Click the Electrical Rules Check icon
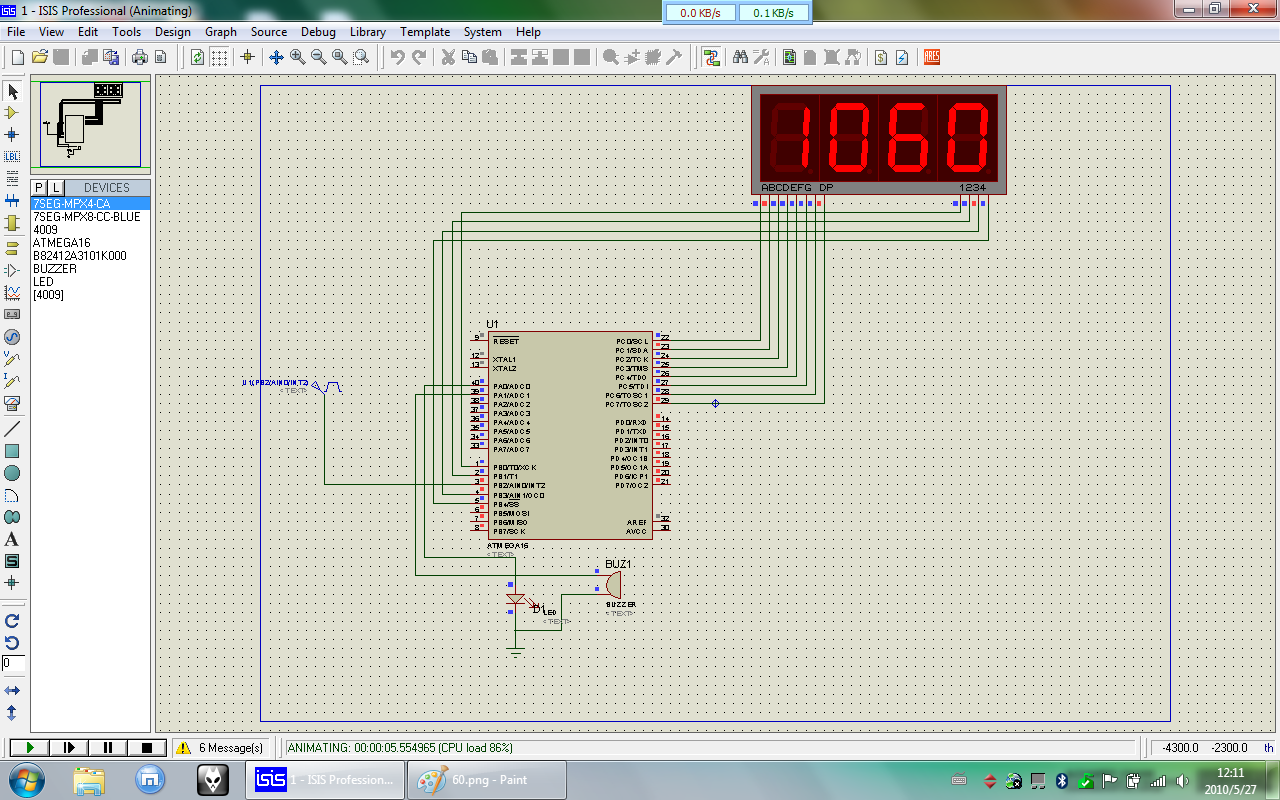 (902, 57)
